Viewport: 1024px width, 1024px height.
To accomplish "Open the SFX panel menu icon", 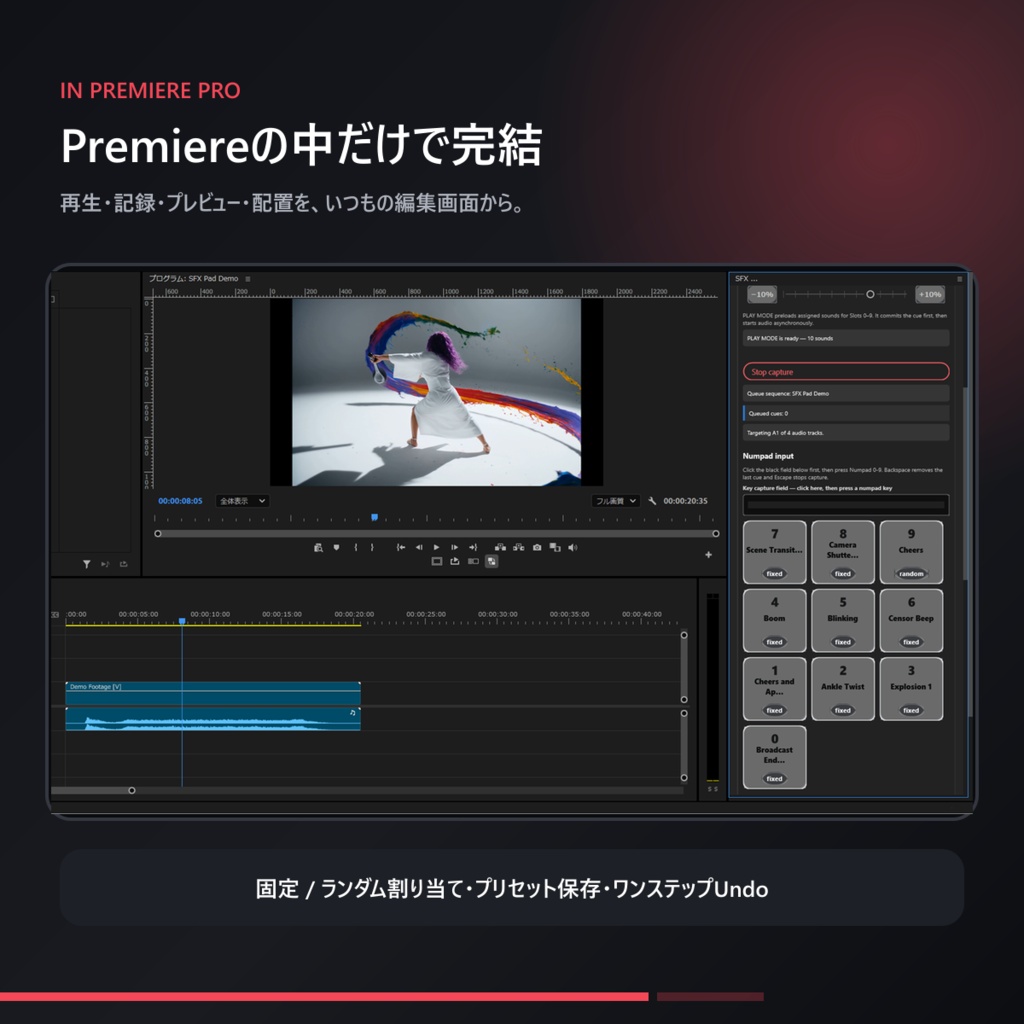I will tap(959, 279).
